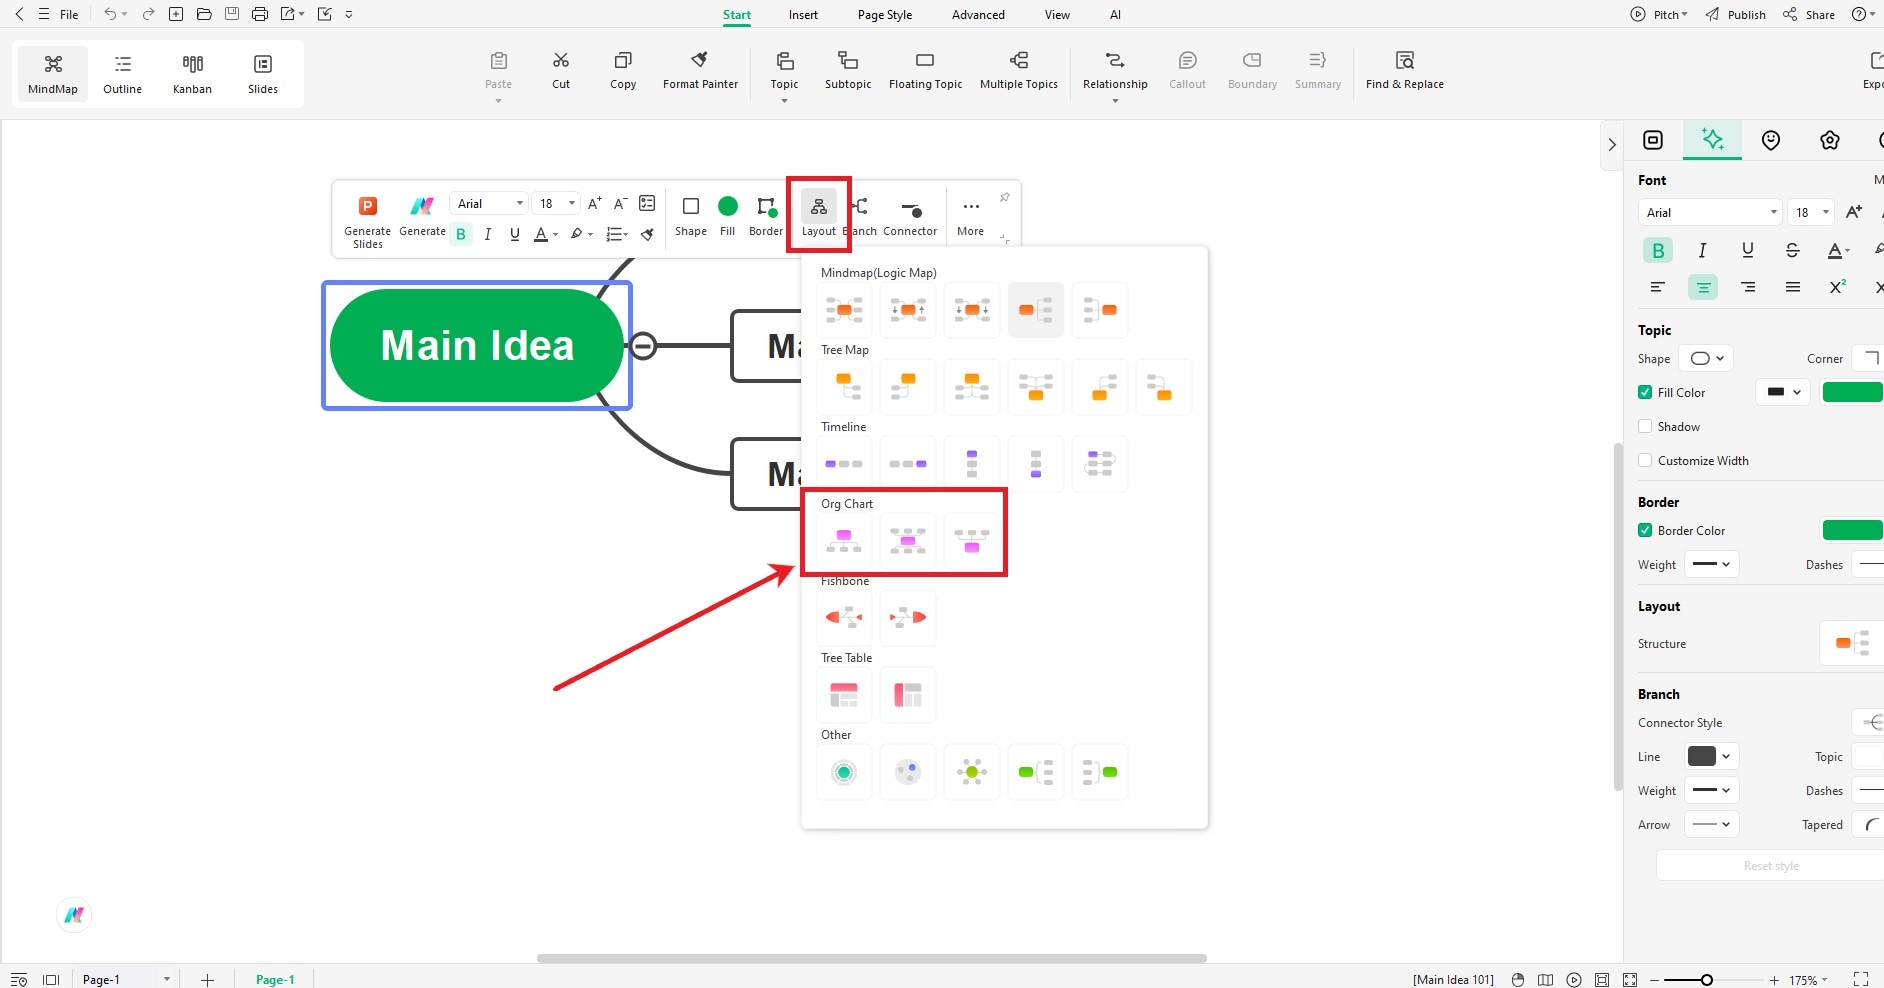Click the Copy tool

coord(623,71)
